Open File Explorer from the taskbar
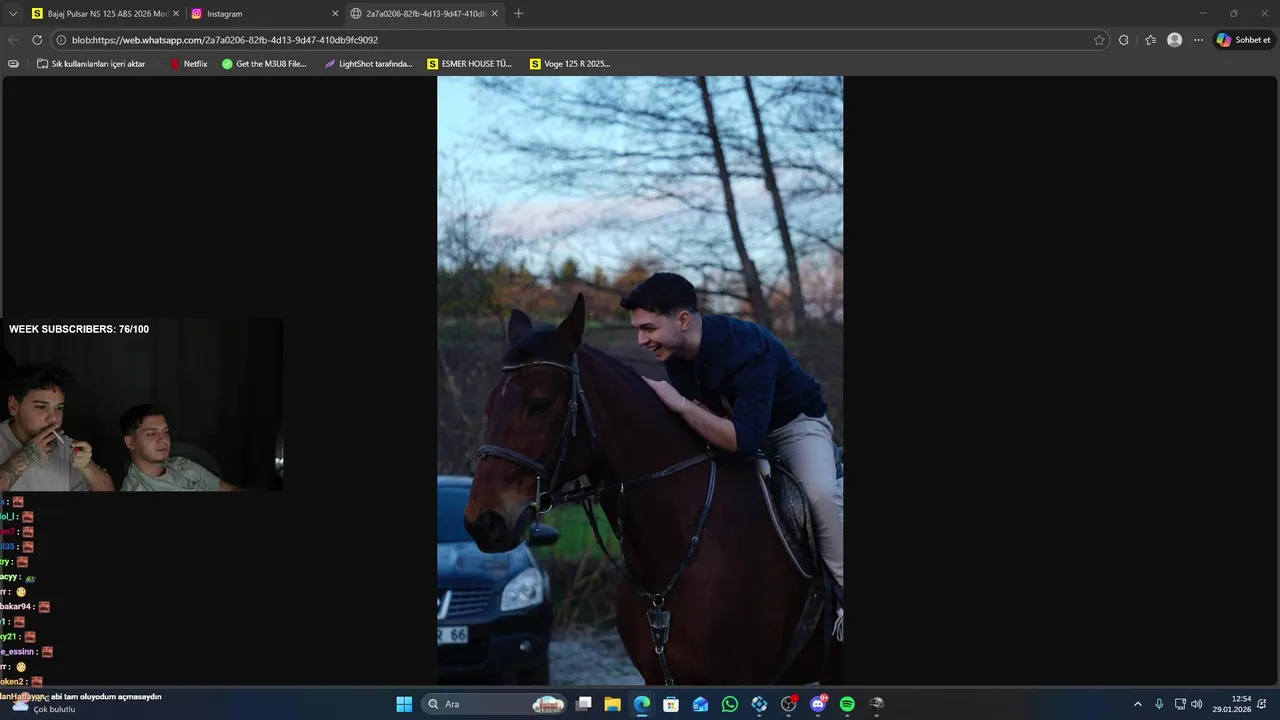Image resolution: width=1280 pixels, height=720 pixels. tap(613, 704)
